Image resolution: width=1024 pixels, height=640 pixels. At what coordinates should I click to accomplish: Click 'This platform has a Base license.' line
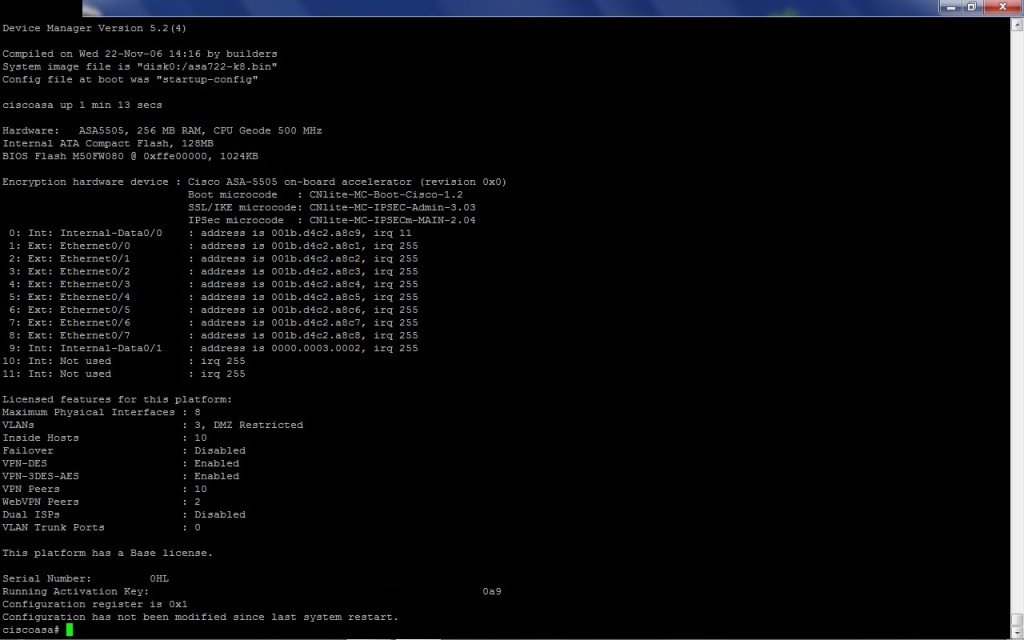108,553
